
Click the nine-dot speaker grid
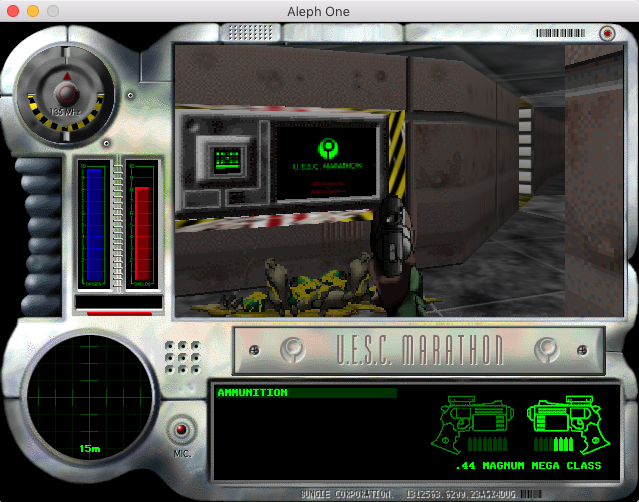click(x=183, y=357)
